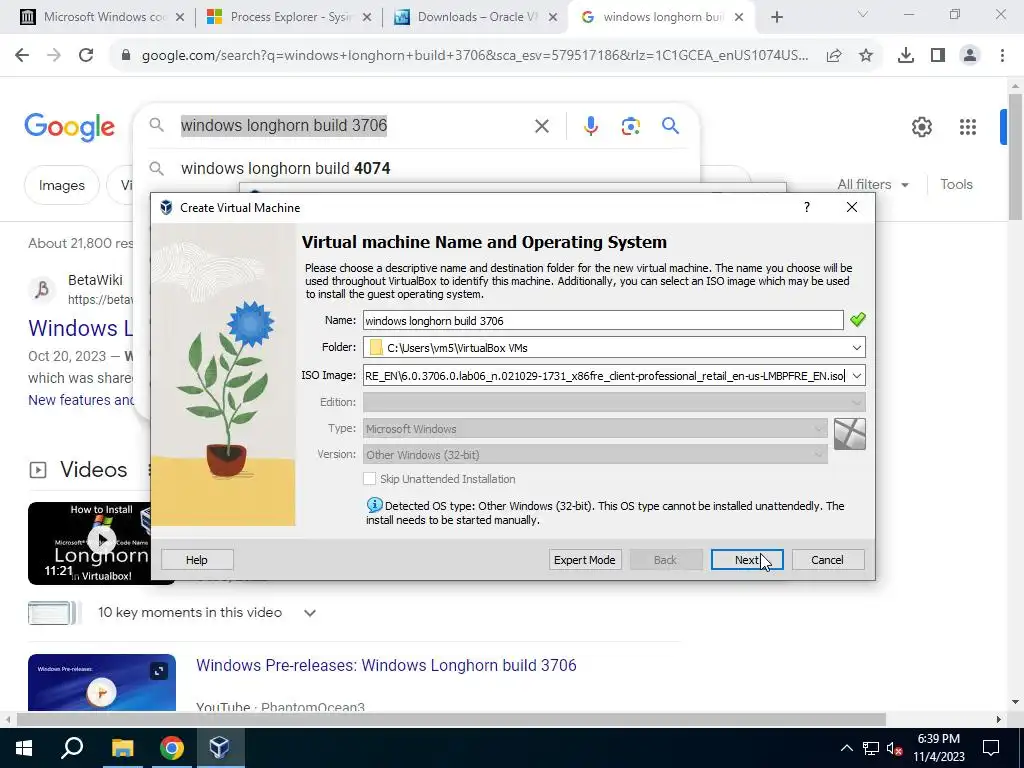The image size is (1024, 768).
Task: Open Google Tools option
Action: [x=956, y=184]
